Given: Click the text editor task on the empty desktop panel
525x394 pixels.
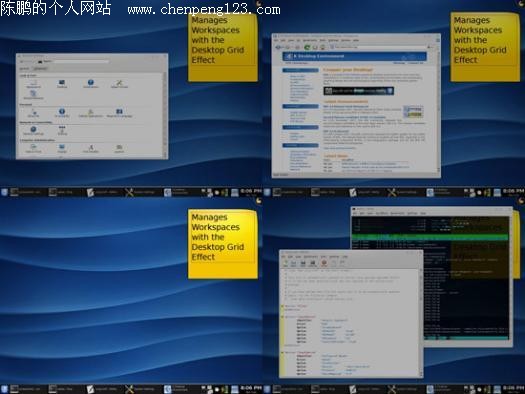Looking at the screenshot, I should (x=102, y=389).
